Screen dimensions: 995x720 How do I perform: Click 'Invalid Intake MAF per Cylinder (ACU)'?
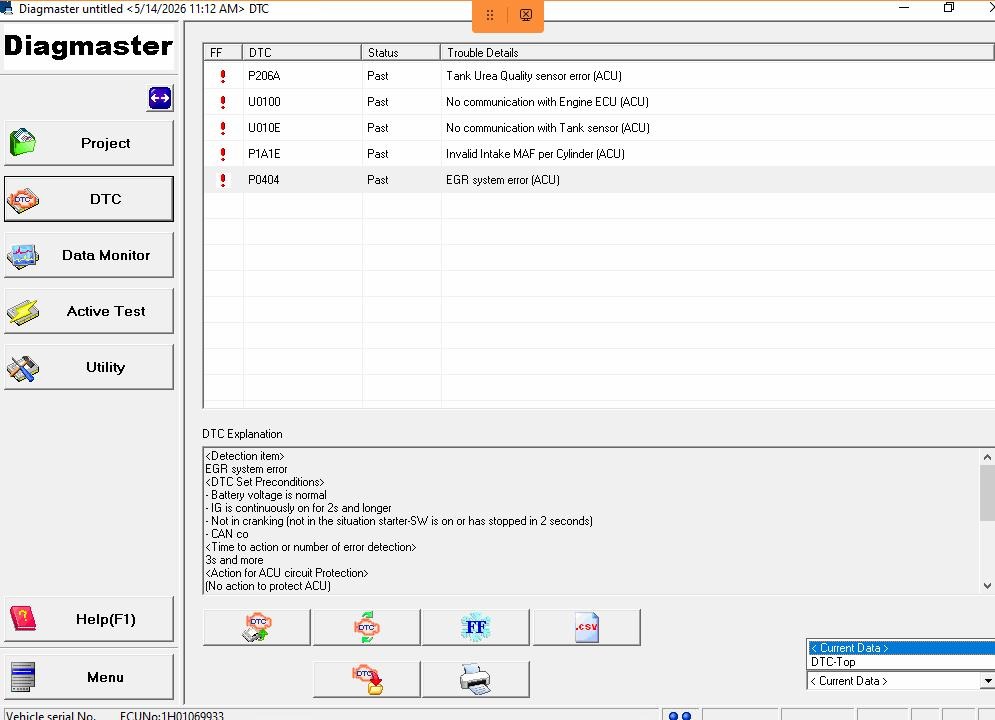[x=535, y=154]
